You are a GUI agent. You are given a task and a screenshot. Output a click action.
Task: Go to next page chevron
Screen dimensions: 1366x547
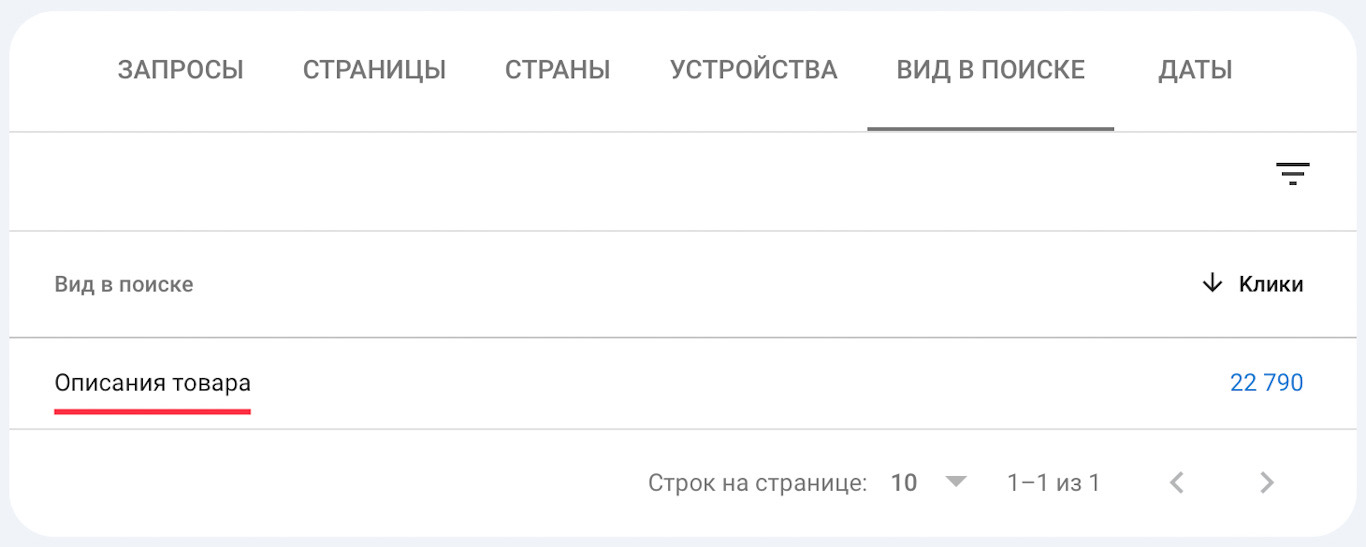pos(1267,483)
